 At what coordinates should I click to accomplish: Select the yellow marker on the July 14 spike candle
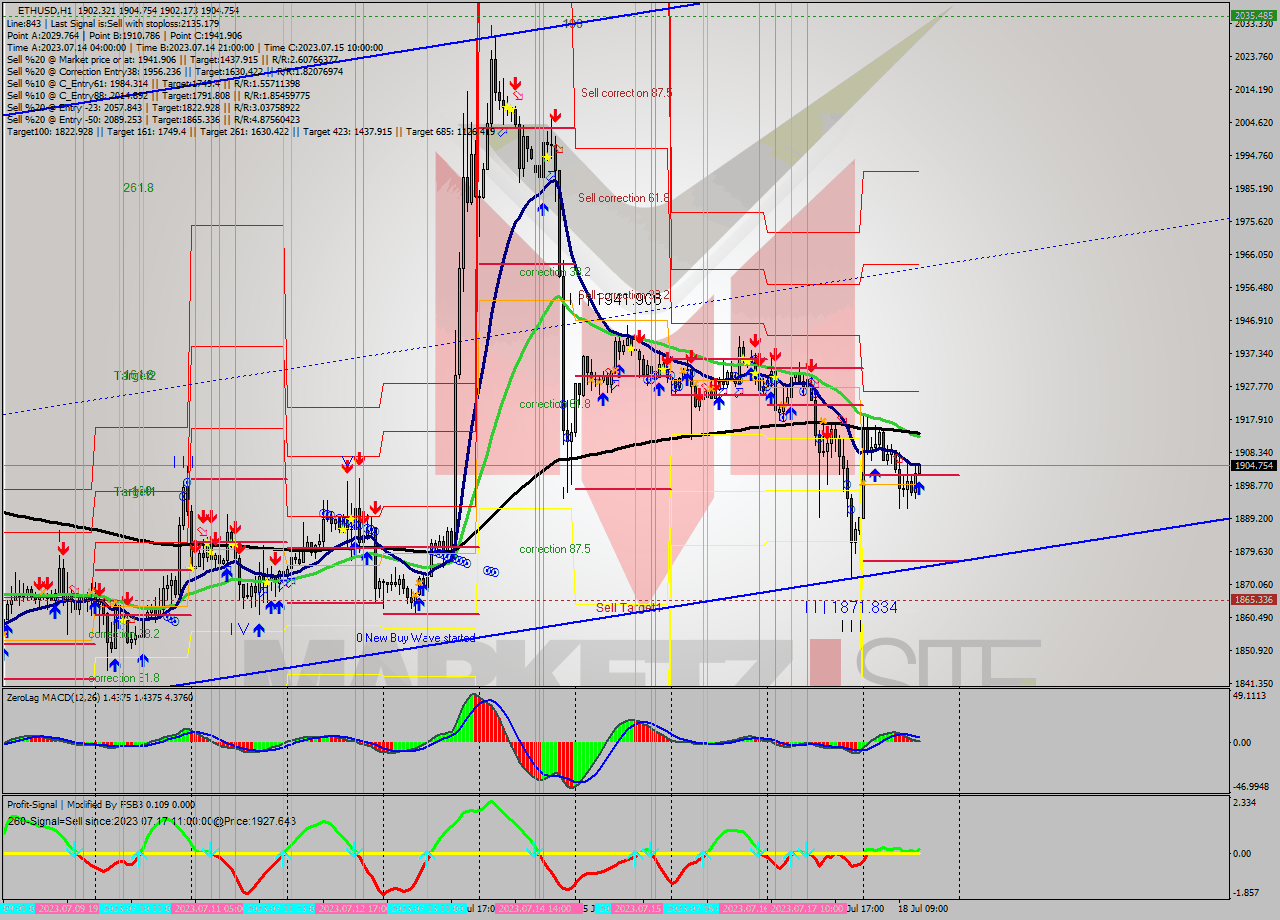[x=508, y=108]
